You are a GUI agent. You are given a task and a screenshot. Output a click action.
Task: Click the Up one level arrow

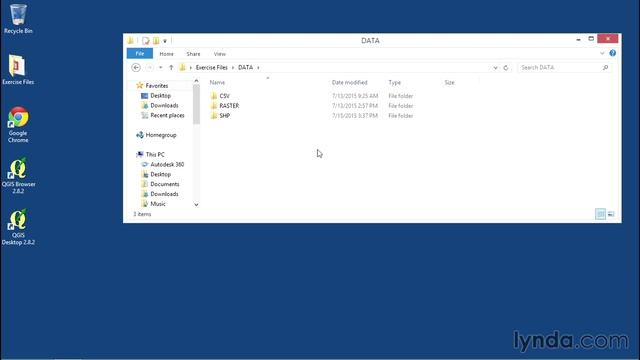pyautogui.click(x=171, y=67)
